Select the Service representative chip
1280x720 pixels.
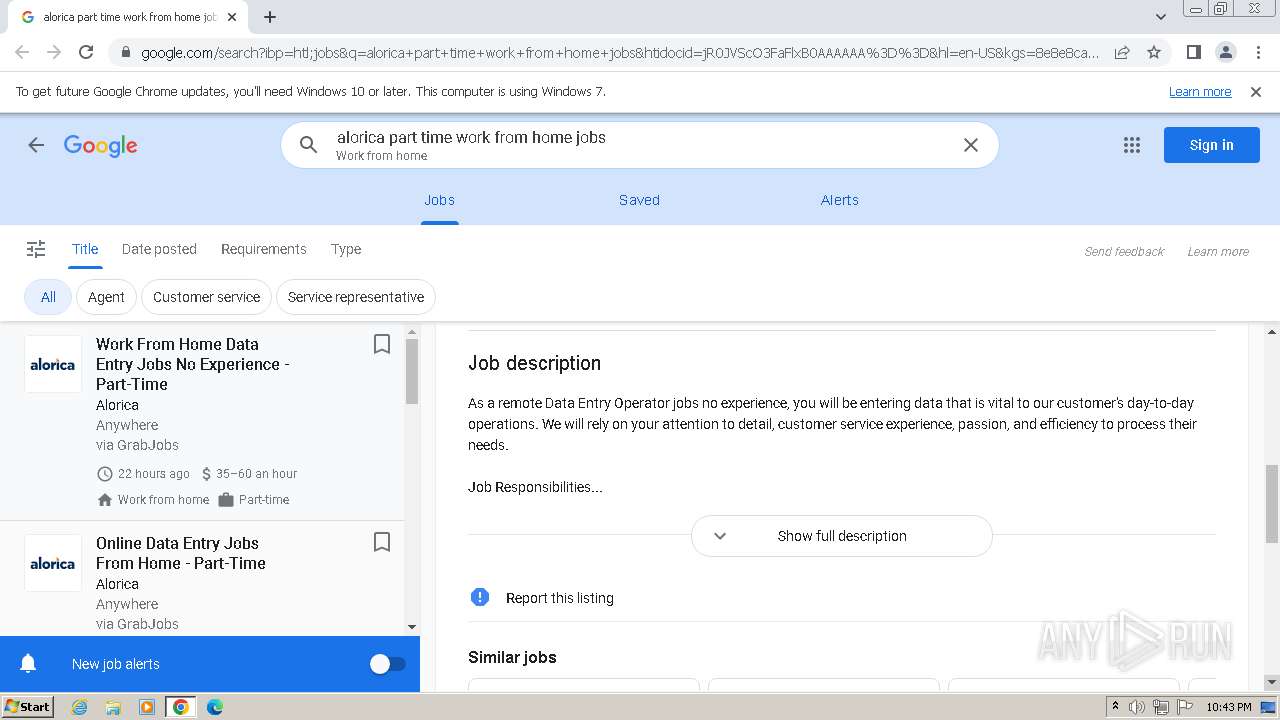pos(356,297)
